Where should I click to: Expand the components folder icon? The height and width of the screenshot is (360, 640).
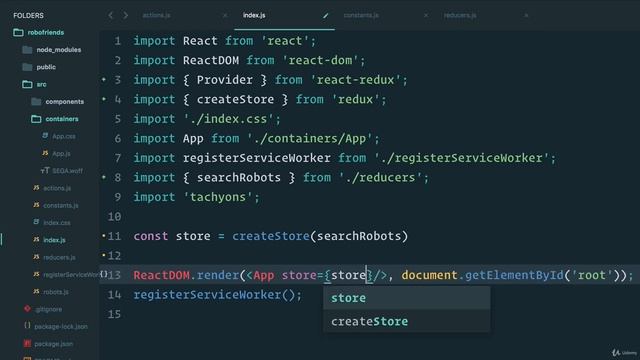(36, 102)
